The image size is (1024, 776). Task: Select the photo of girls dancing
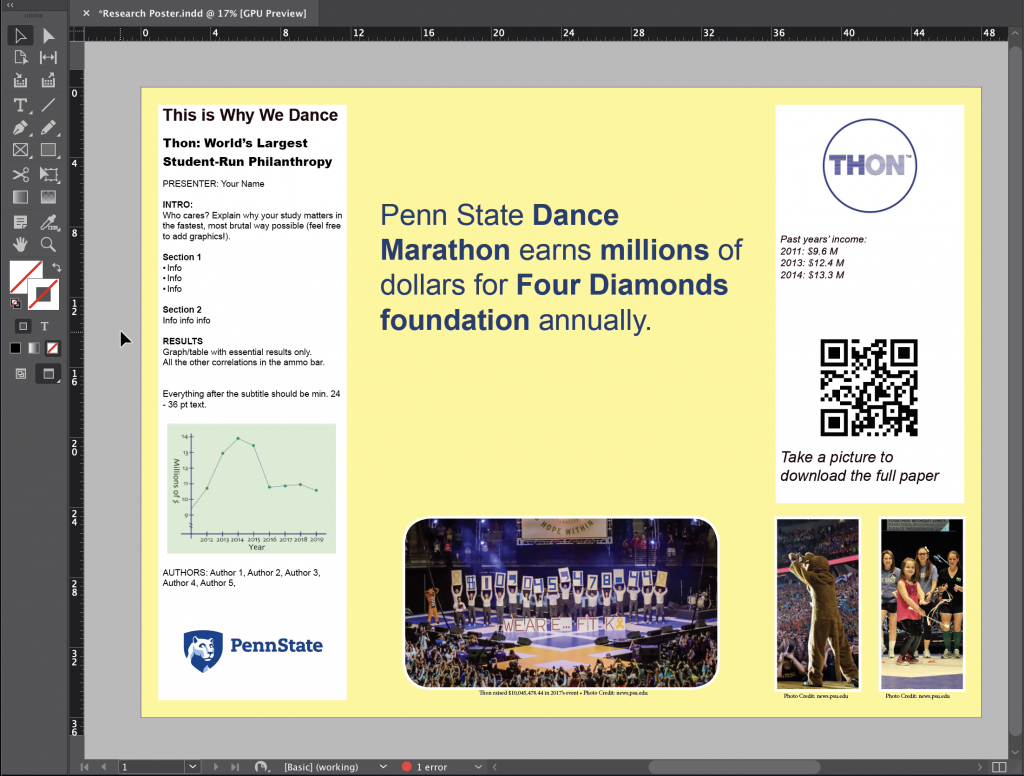[x=921, y=604]
